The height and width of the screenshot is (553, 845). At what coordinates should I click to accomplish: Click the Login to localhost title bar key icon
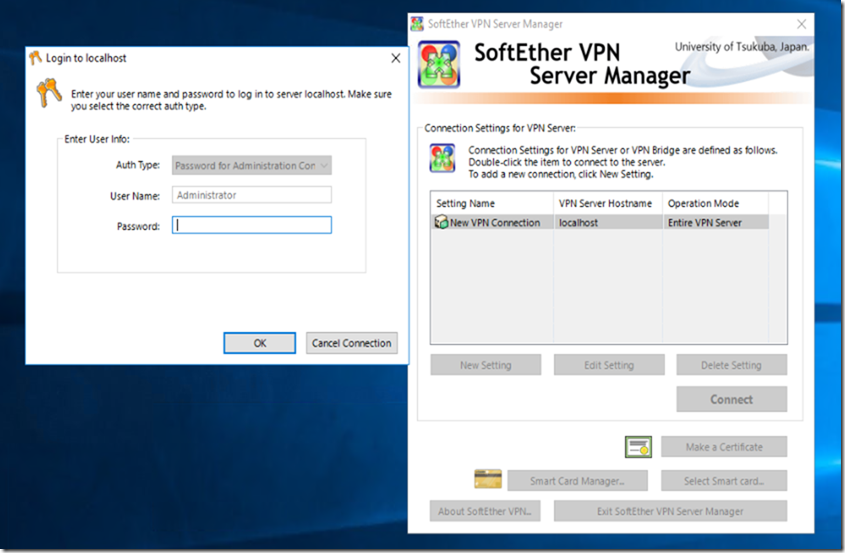coord(36,58)
